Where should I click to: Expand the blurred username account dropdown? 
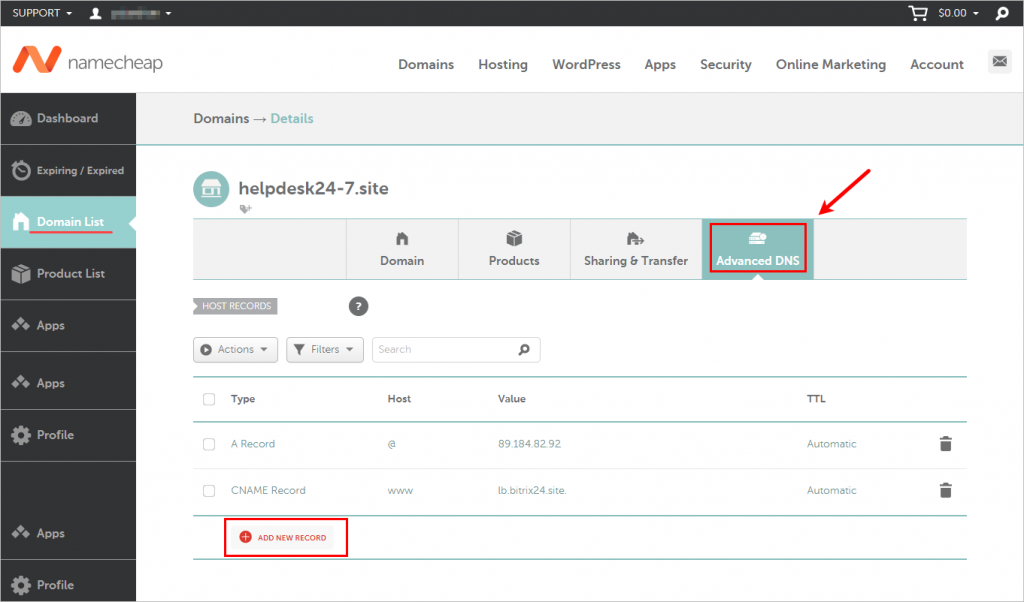pyautogui.click(x=140, y=13)
